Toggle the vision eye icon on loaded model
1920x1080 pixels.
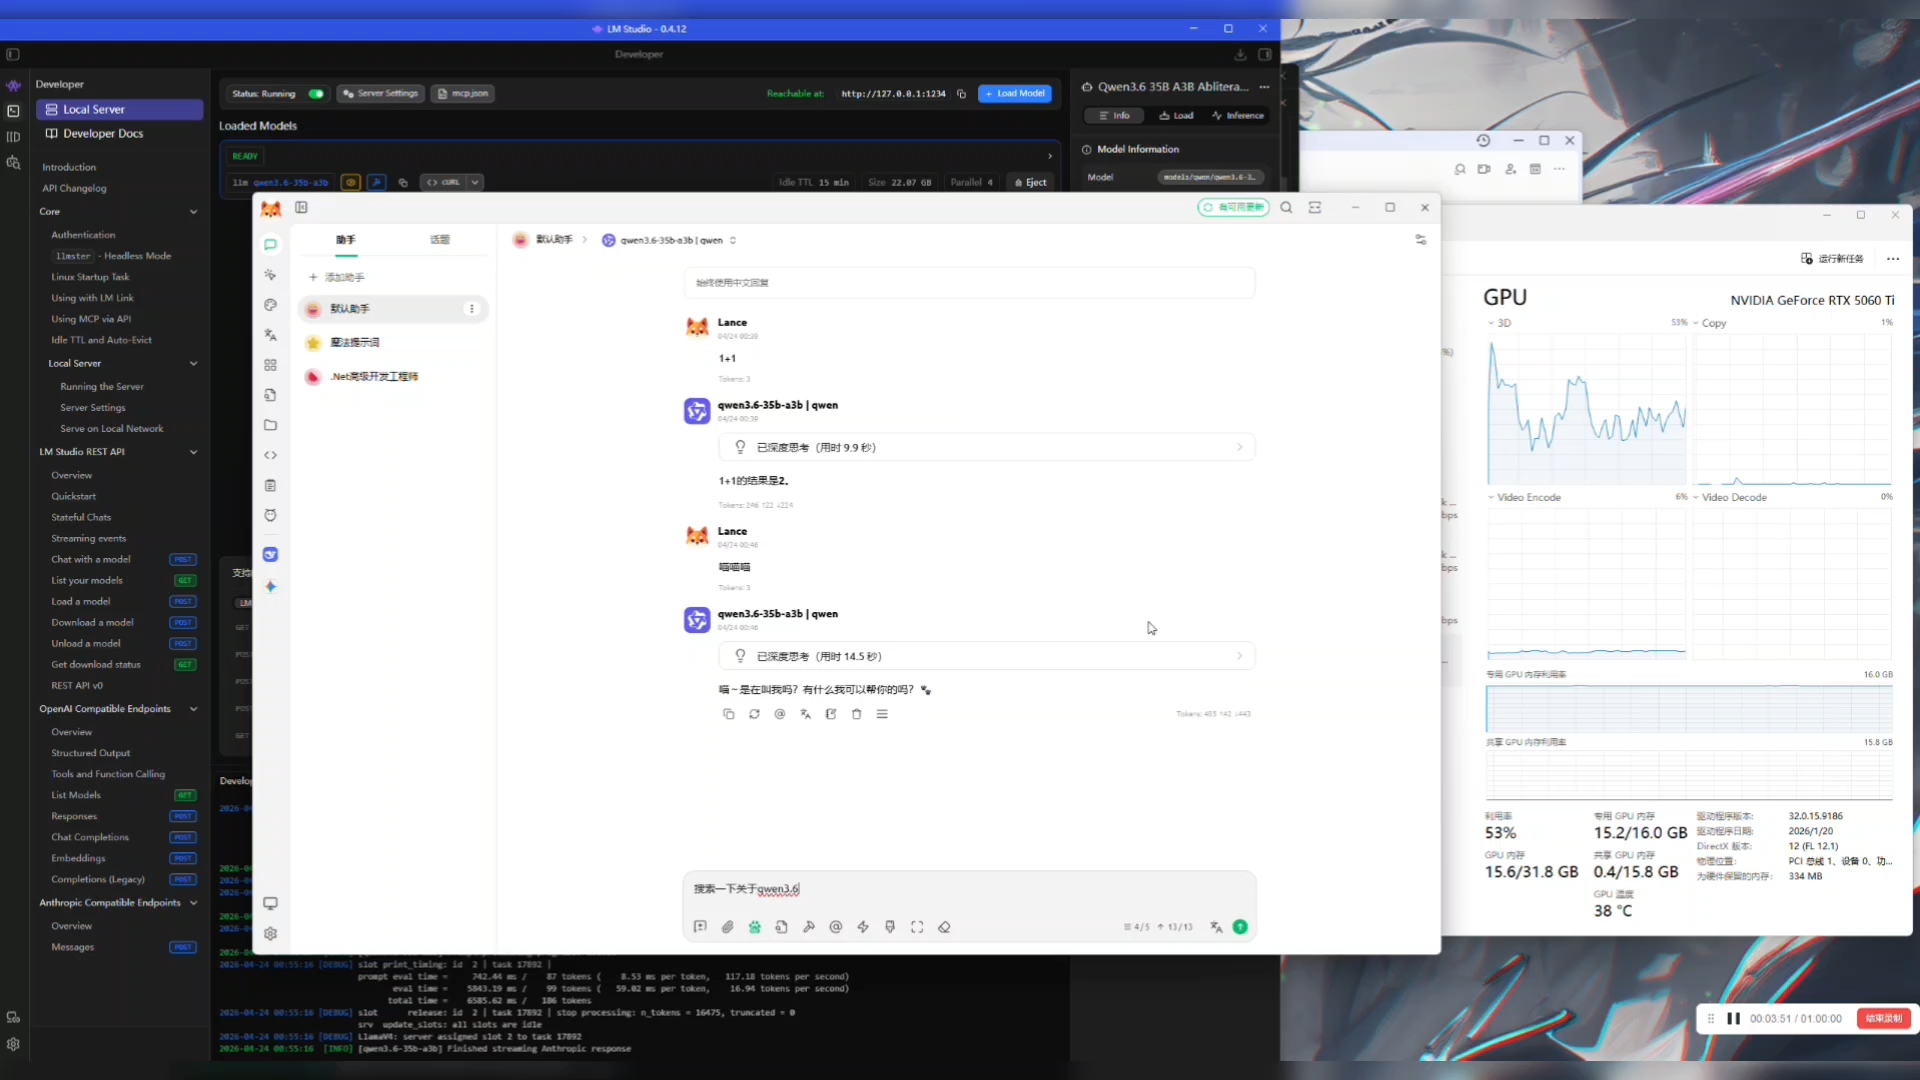pos(350,182)
